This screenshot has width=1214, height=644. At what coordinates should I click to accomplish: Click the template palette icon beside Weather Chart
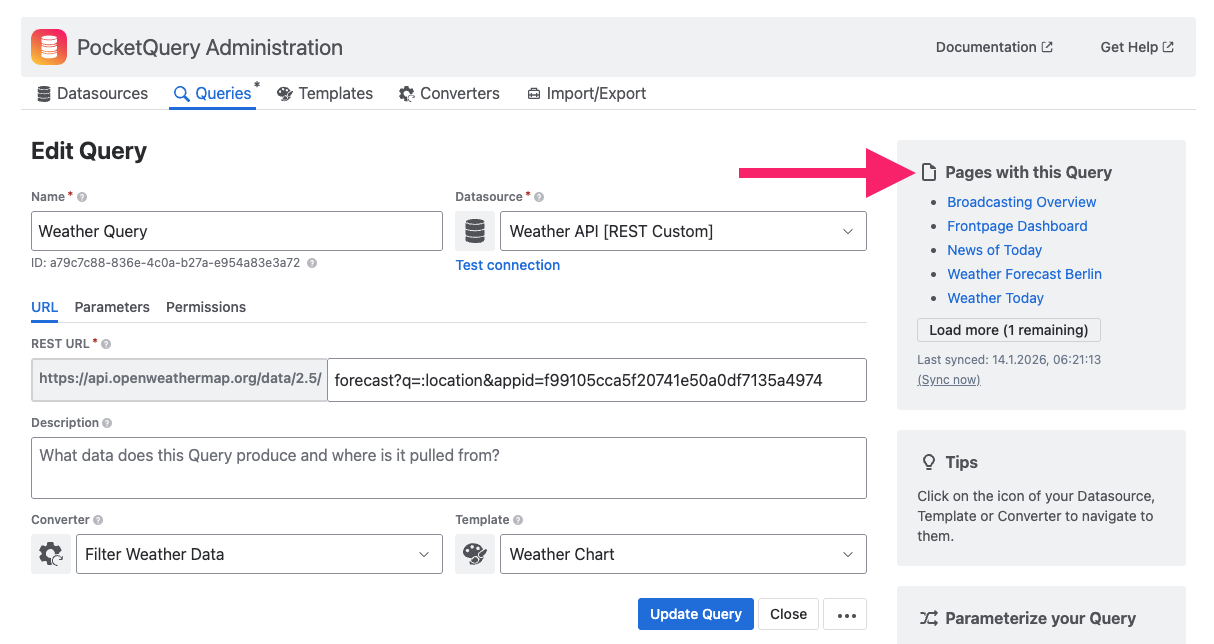coord(475,554)
